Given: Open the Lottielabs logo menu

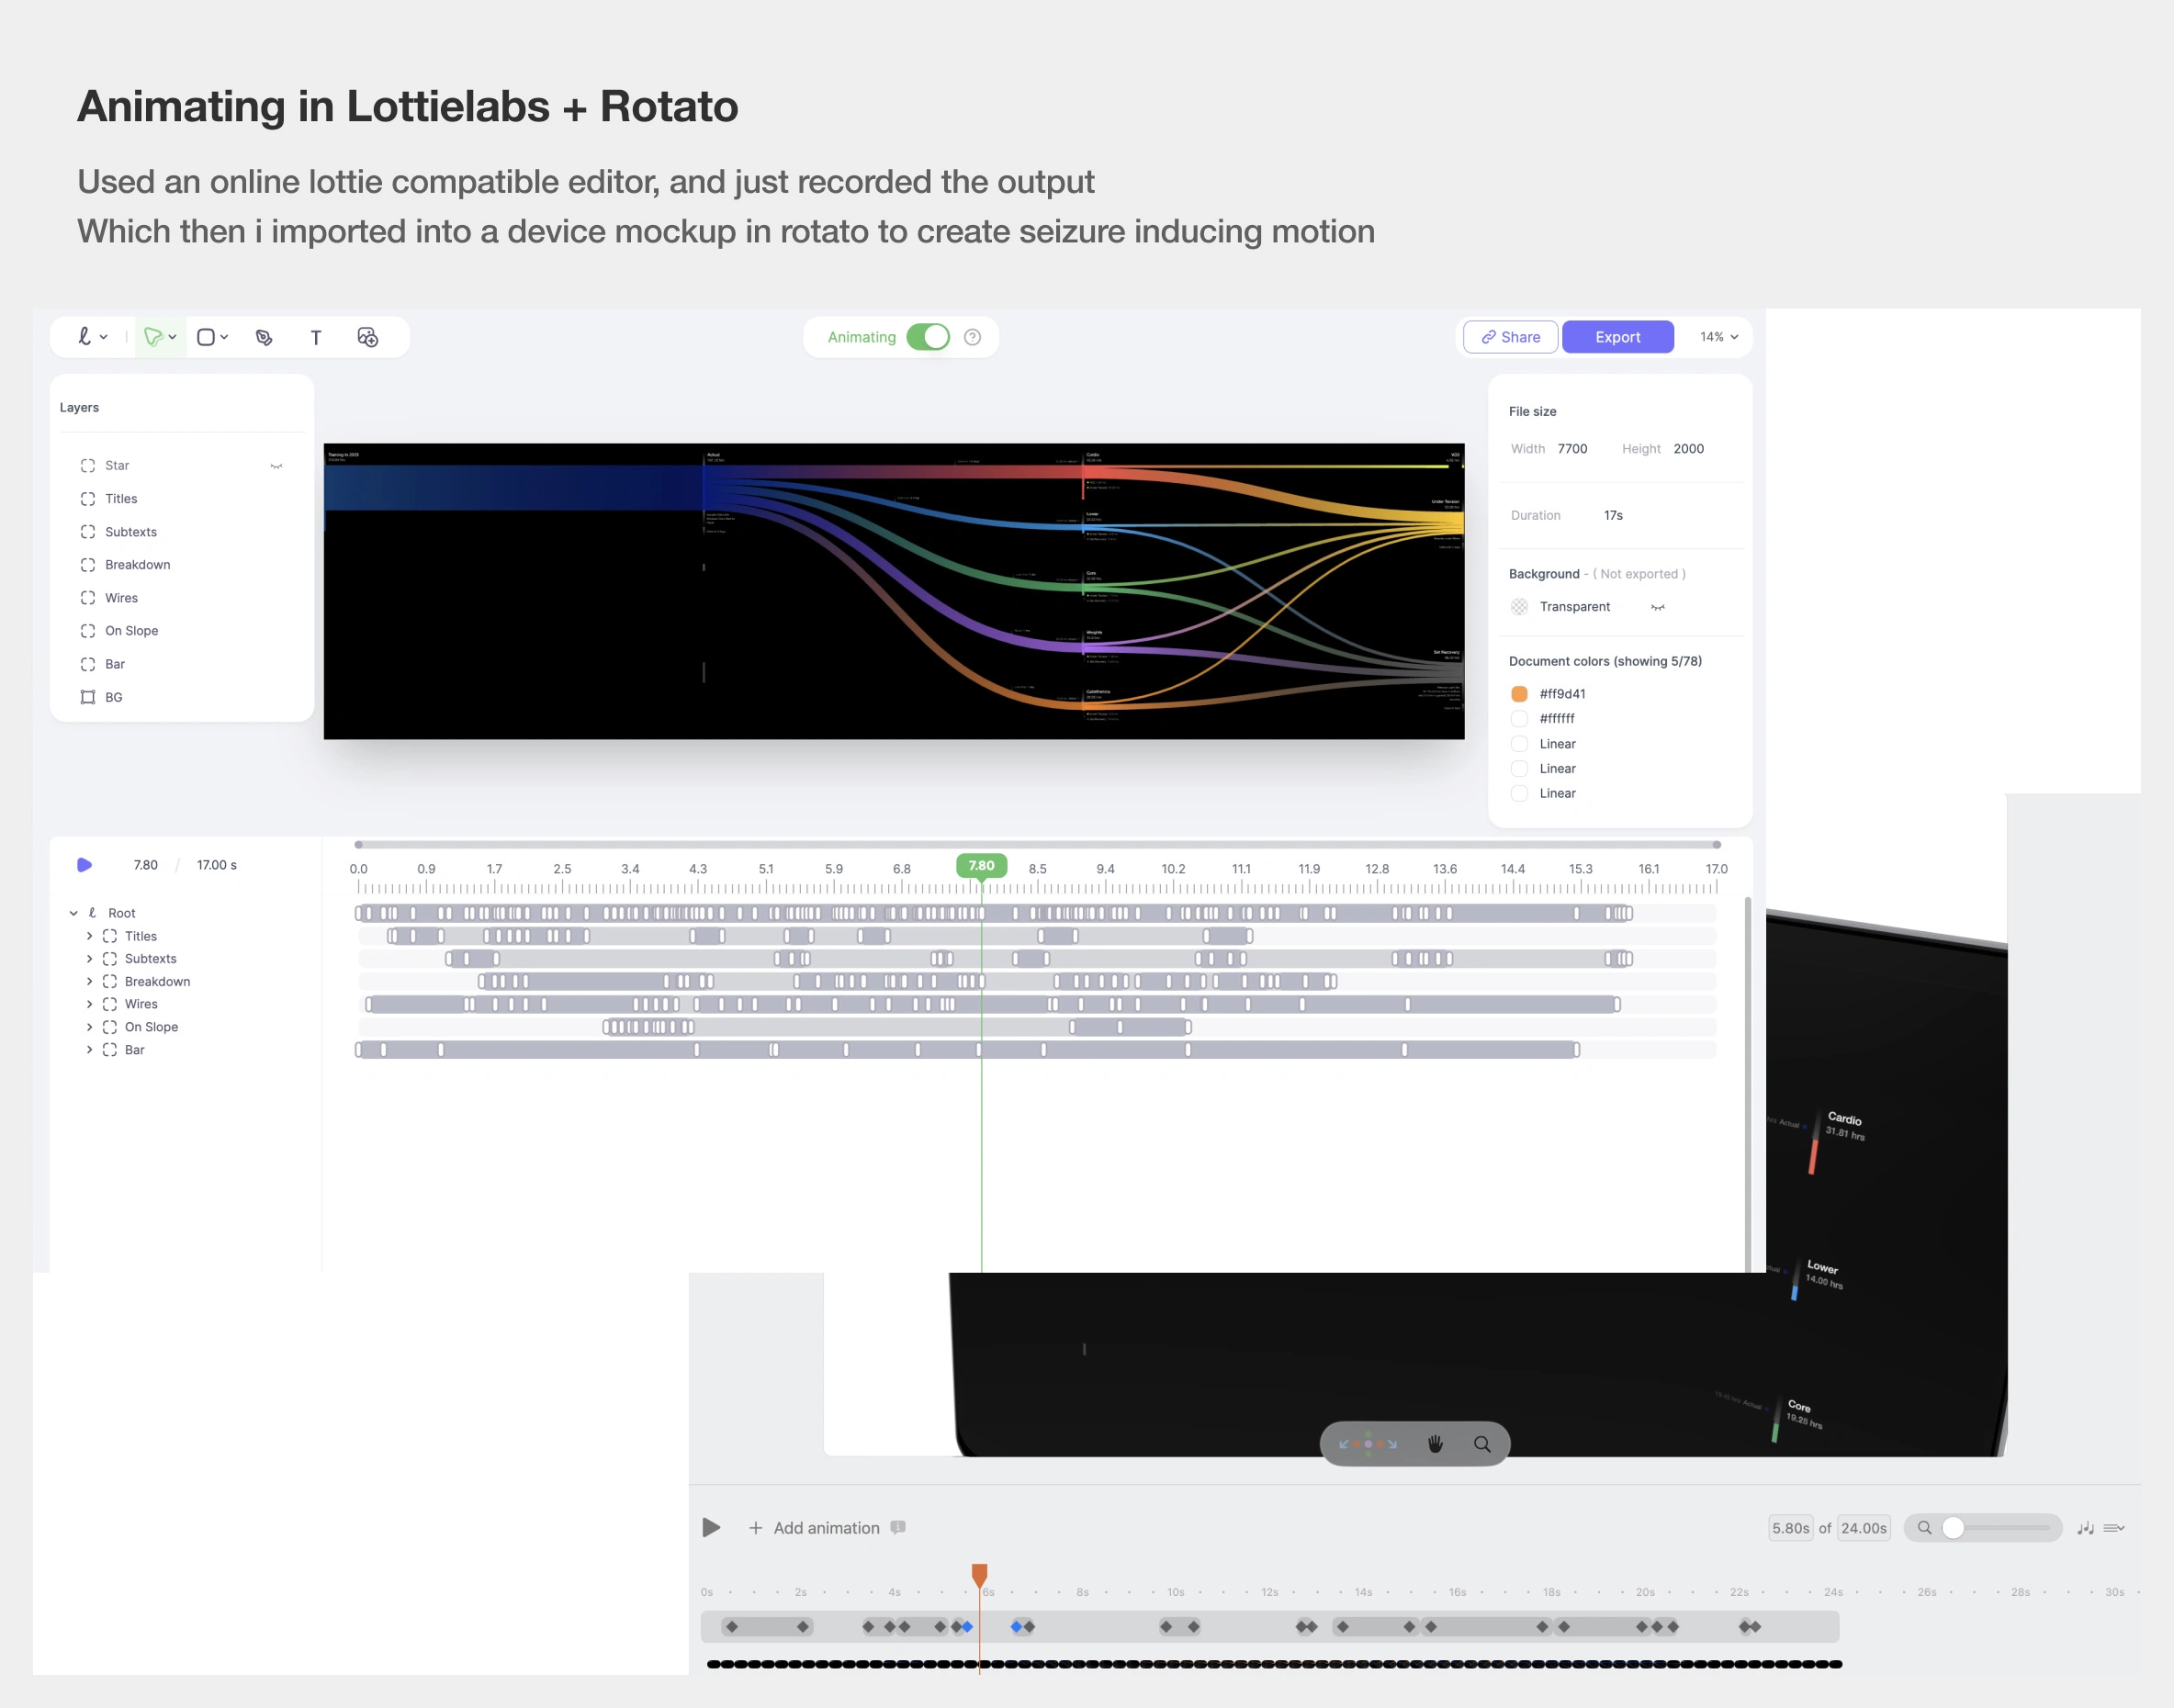Looking at the screenshot, I should [x=85, y=337].
